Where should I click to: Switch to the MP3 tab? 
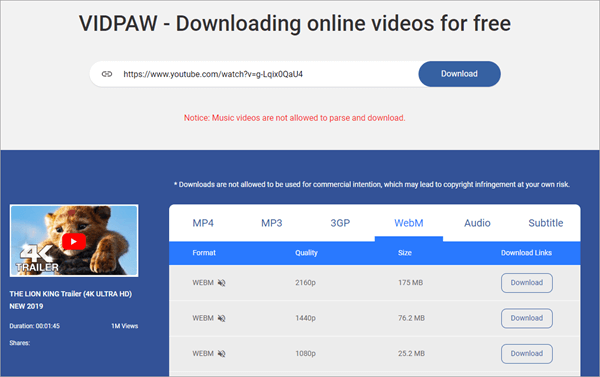tap(272, 223)
